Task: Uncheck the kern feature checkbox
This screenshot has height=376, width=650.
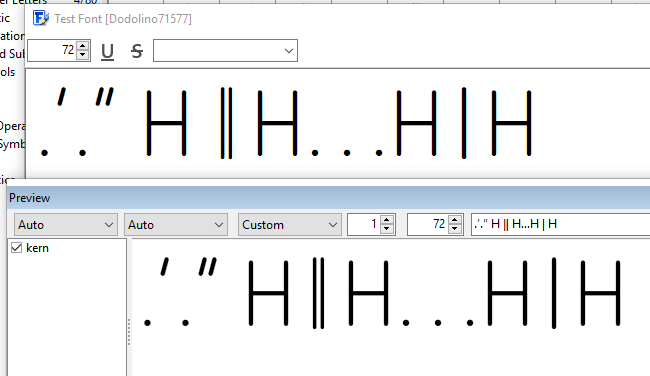Action: click(16, 248)
